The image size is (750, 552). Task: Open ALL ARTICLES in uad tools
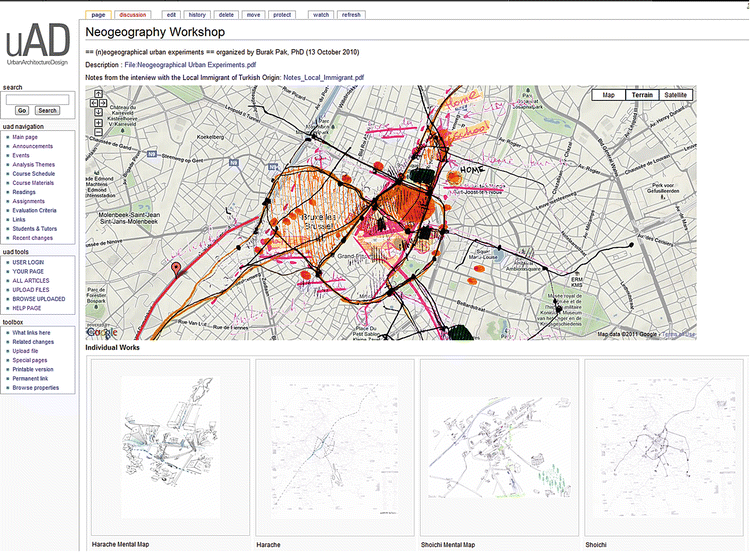coord(31,281)
